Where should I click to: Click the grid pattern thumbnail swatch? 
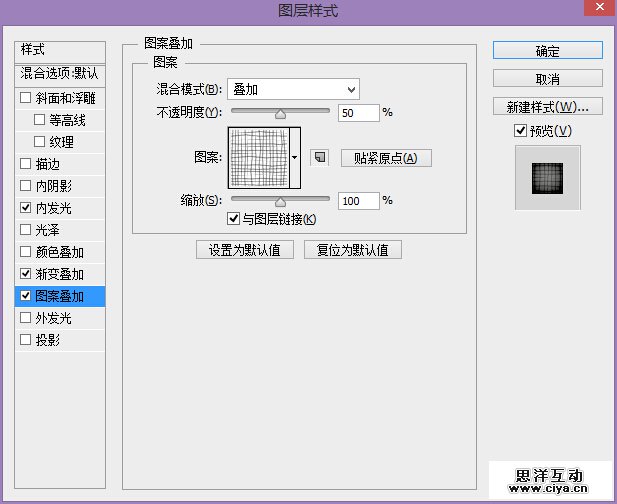coord(259,158)
